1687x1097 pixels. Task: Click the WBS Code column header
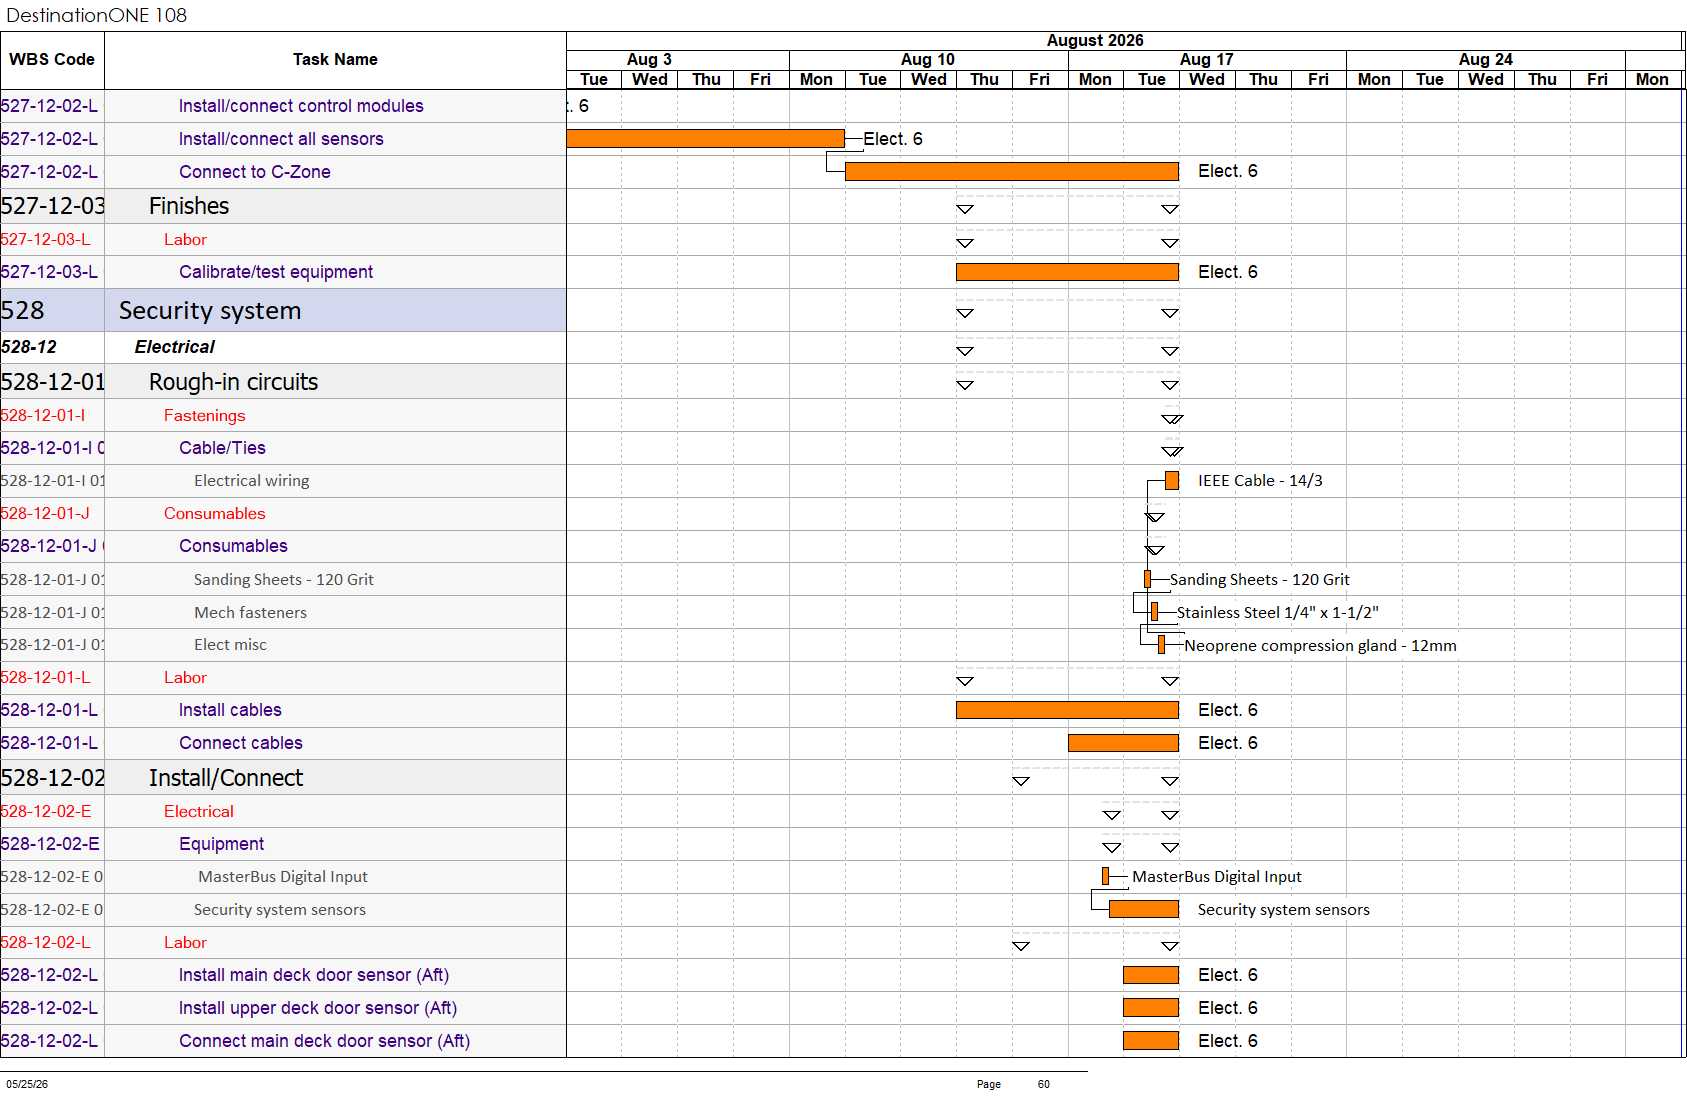(52, 60)
